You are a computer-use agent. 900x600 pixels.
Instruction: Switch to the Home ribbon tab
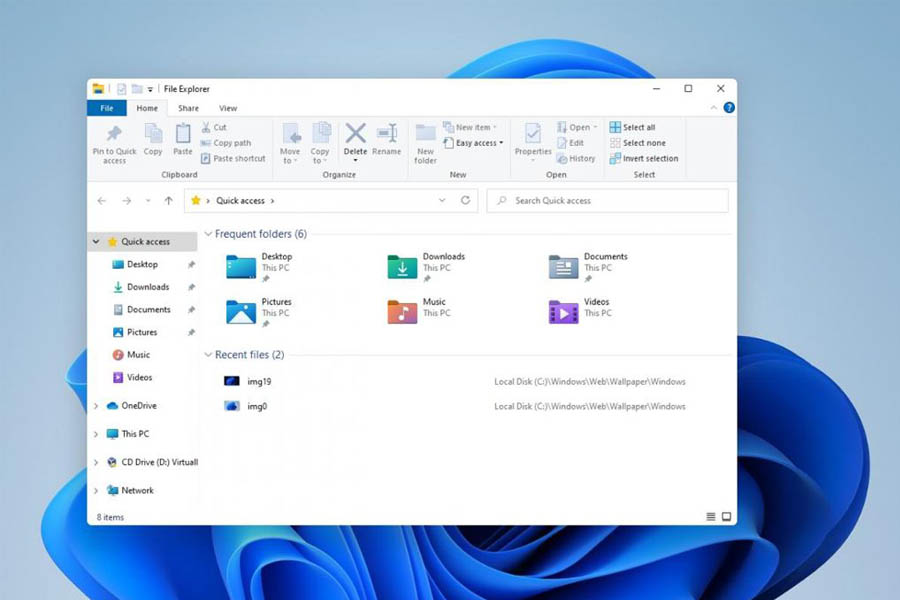click(147, 108)
